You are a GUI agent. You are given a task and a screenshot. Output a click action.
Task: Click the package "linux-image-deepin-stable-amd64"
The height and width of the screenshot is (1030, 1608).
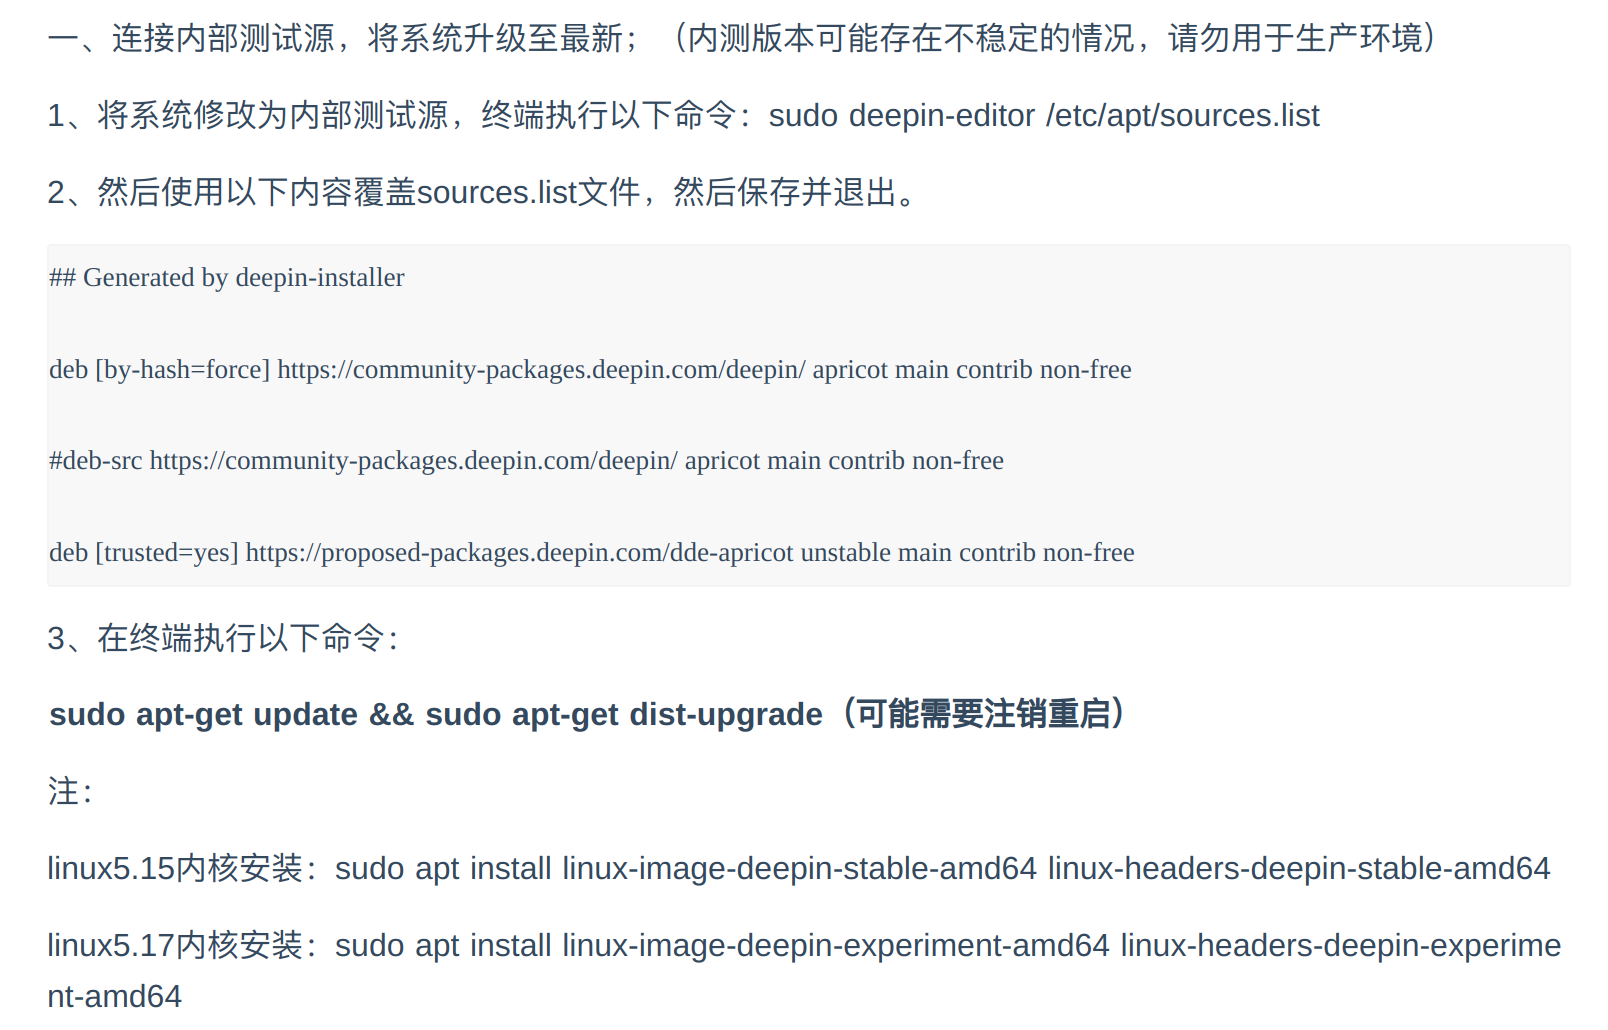coord(800,868)
